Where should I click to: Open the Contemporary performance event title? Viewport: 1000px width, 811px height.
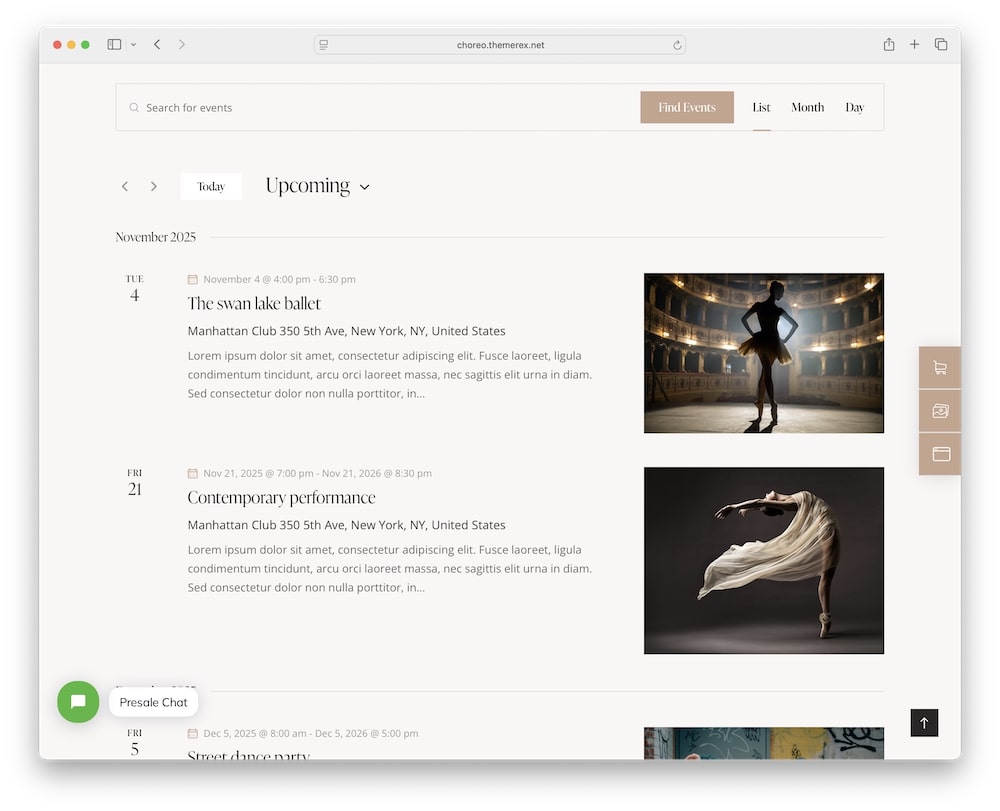(x=281, y=497)
